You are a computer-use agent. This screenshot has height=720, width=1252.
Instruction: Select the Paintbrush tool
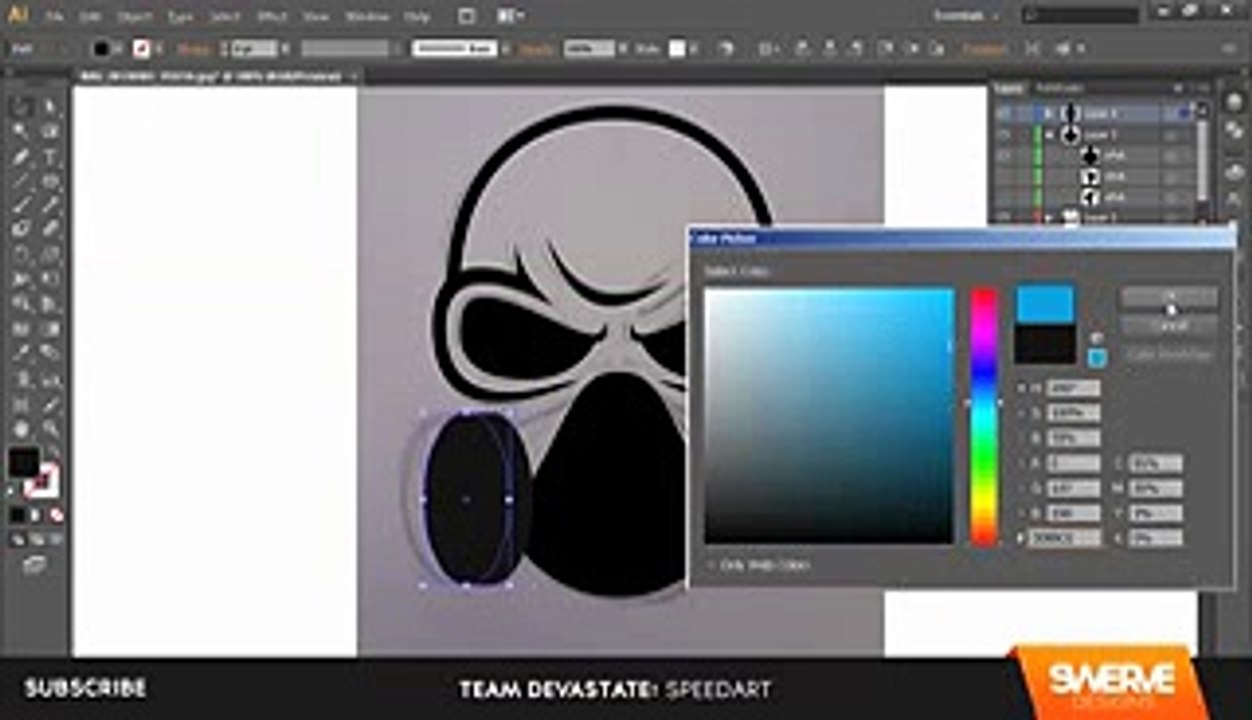click(21, 205)
